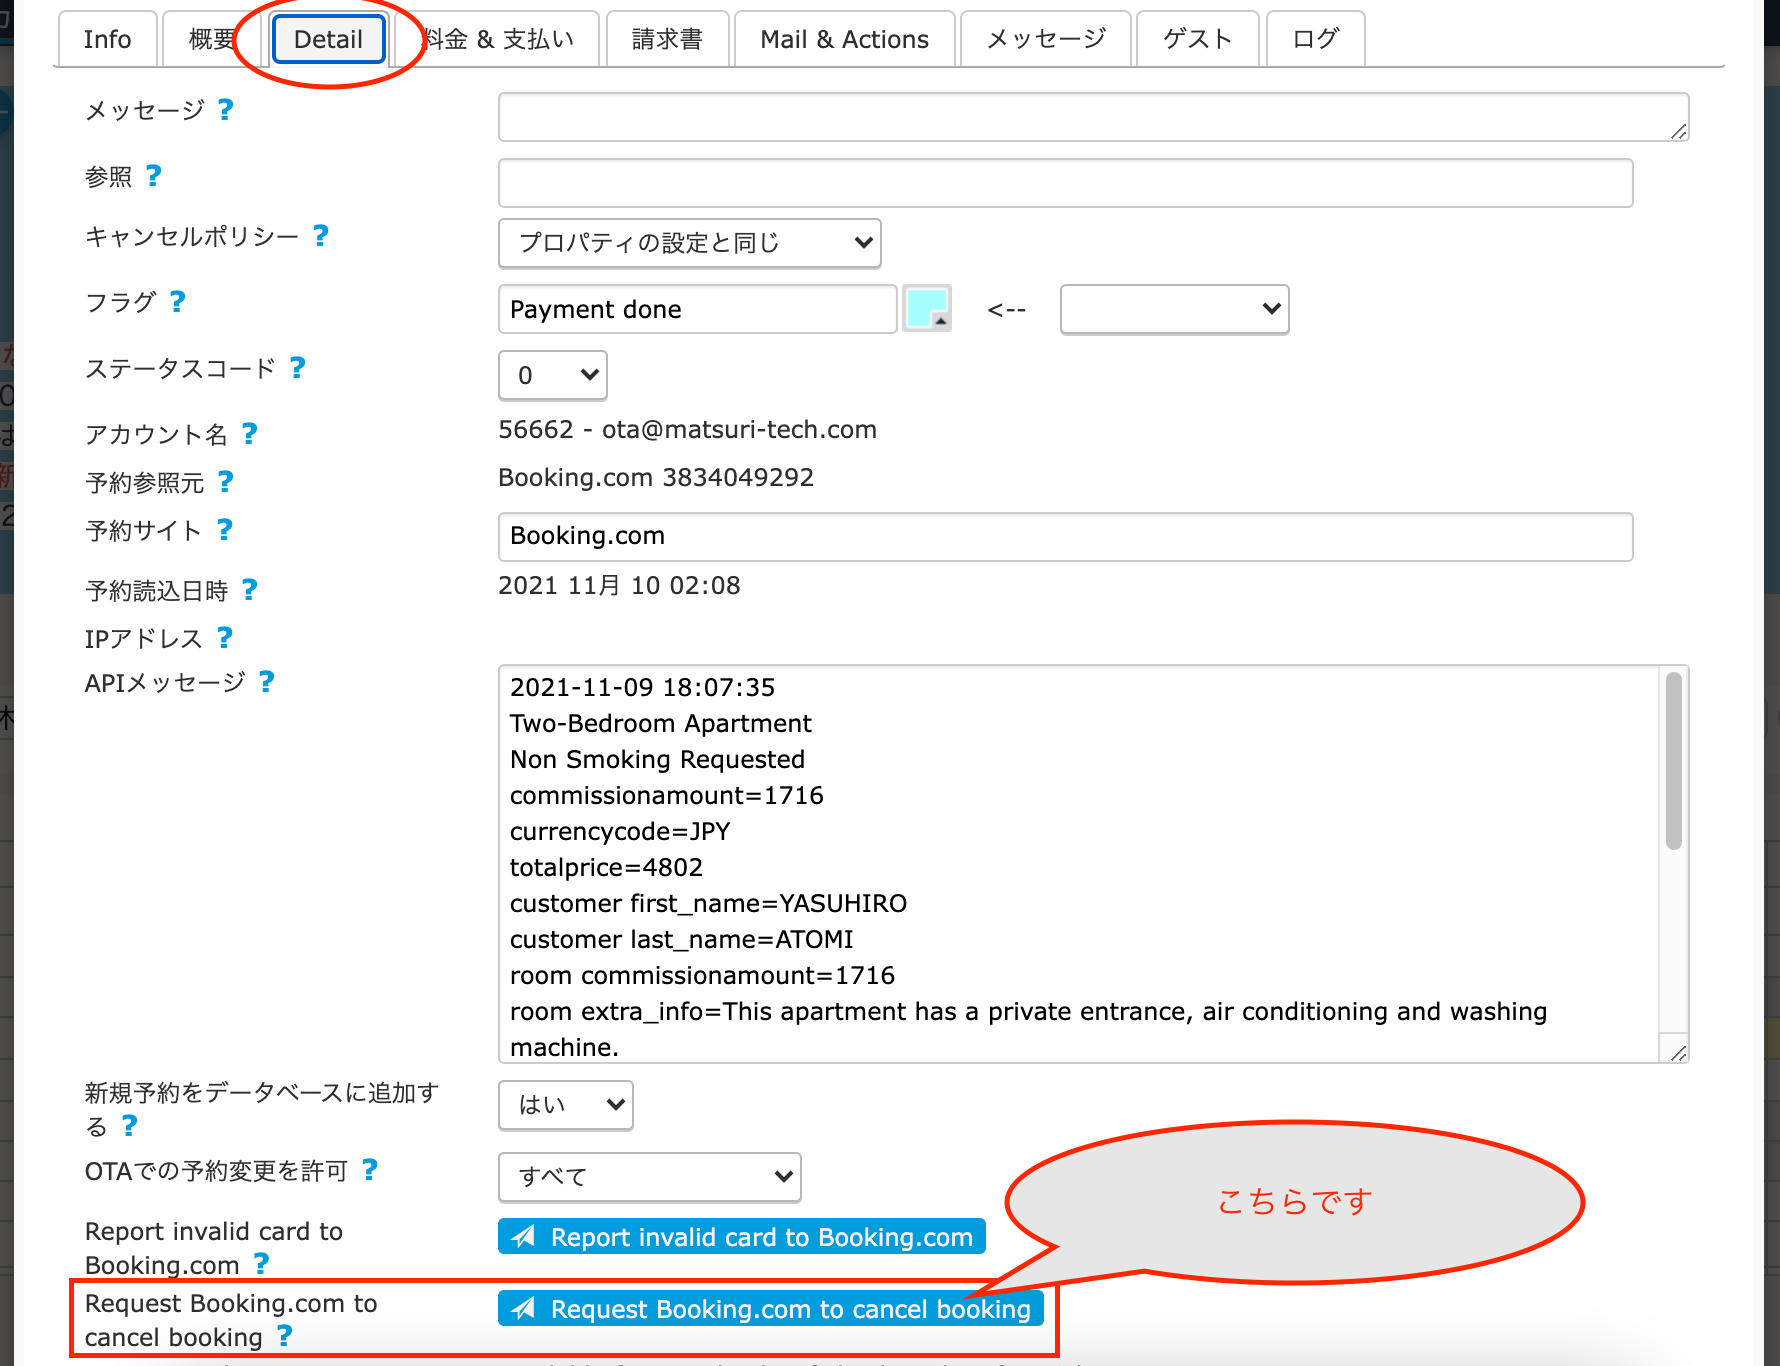Click help icon next to 予約読込日時
1780x1366 pixels.
(249, 590)
